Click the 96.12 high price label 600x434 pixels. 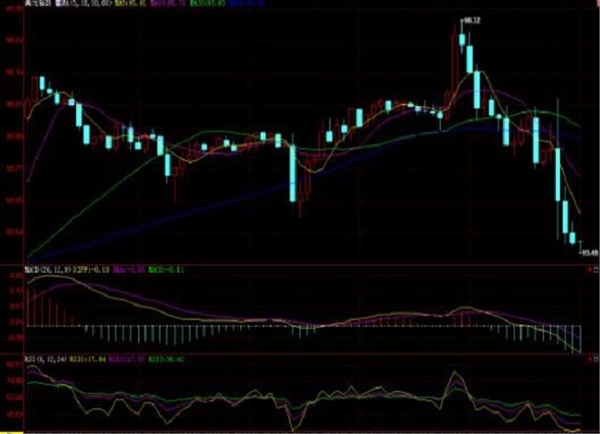(472, 21)
